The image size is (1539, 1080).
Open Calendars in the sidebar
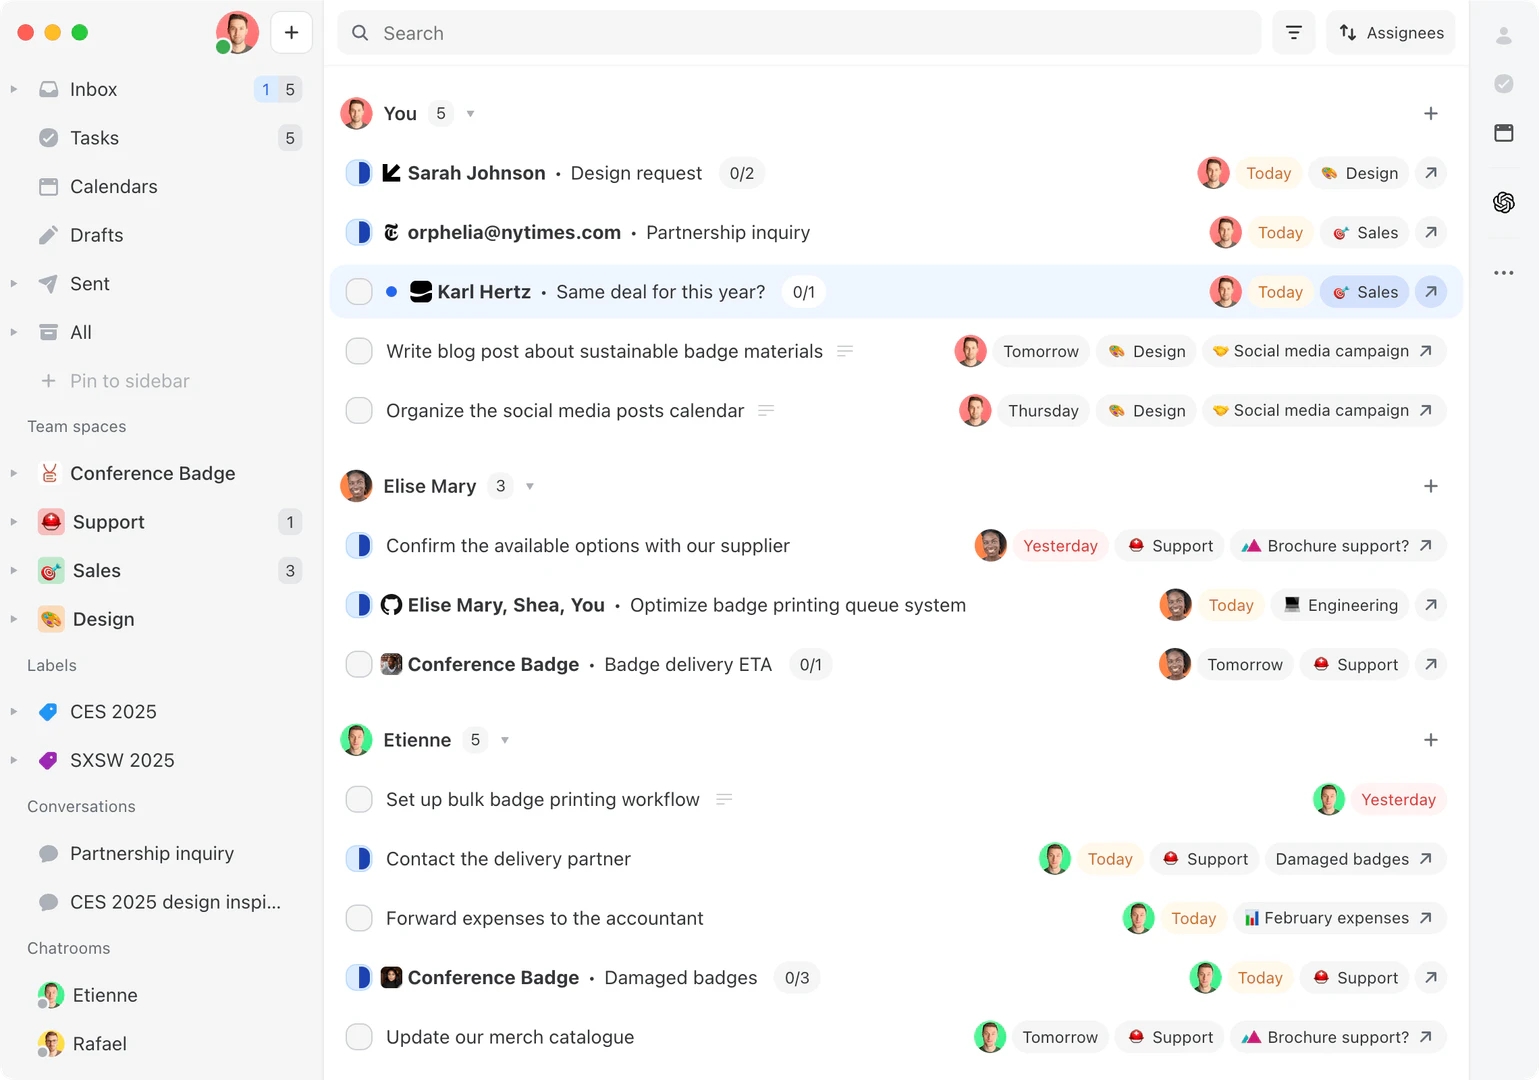click(113, 187)
